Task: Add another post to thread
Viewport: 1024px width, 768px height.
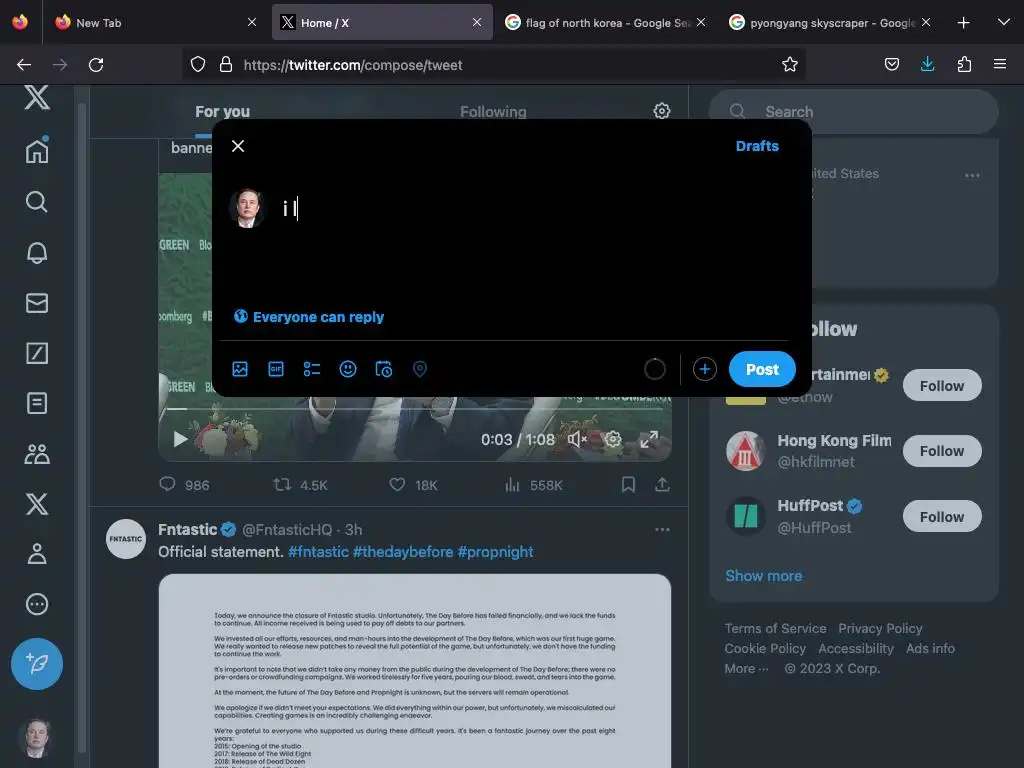Action: (x=704, y=369)
